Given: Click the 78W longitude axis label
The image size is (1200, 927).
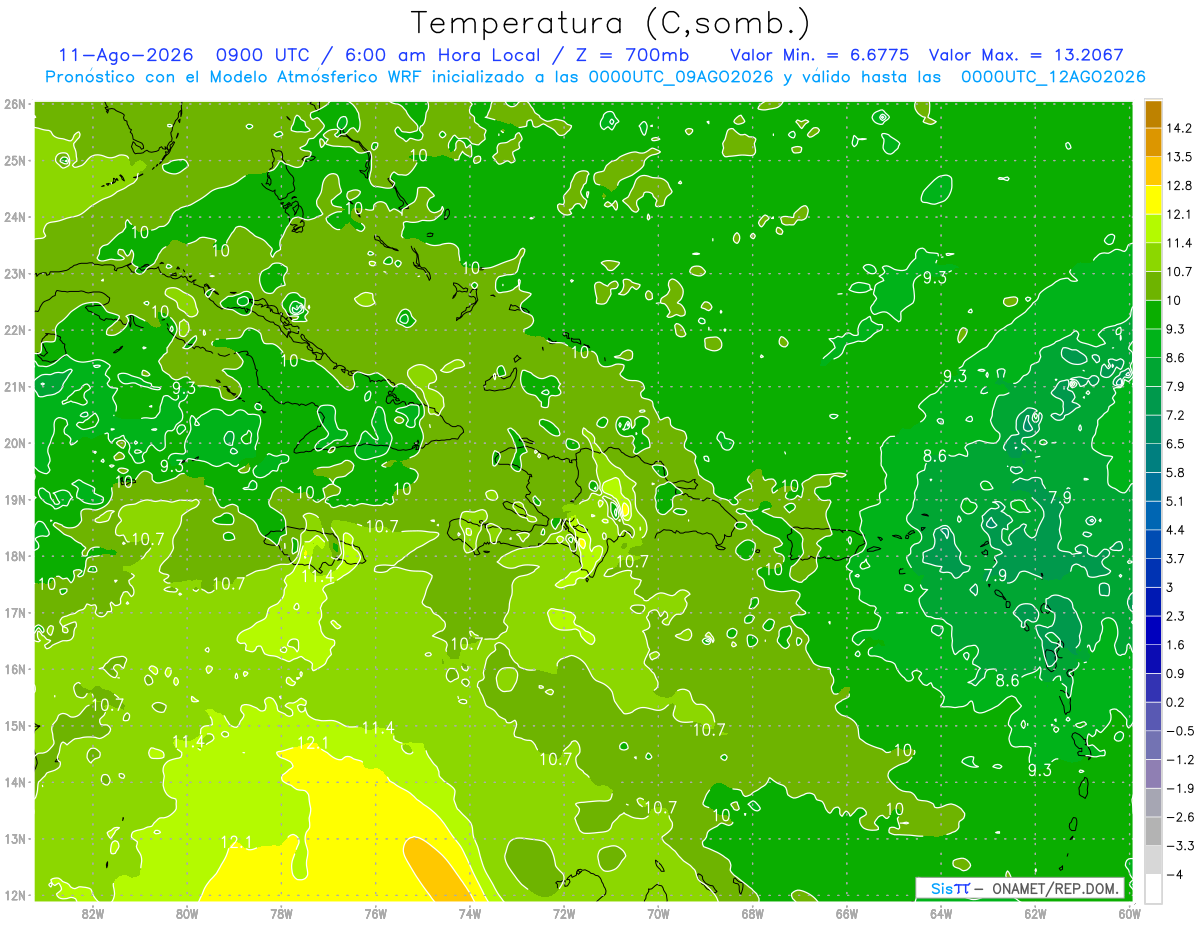Looking at the screenshot, I should point(281,913).
